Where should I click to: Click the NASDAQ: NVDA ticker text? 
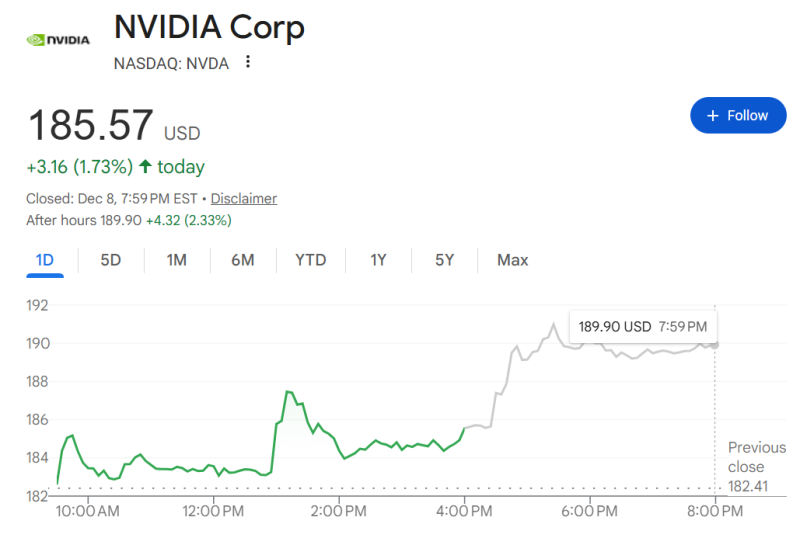tap(171, 63)
